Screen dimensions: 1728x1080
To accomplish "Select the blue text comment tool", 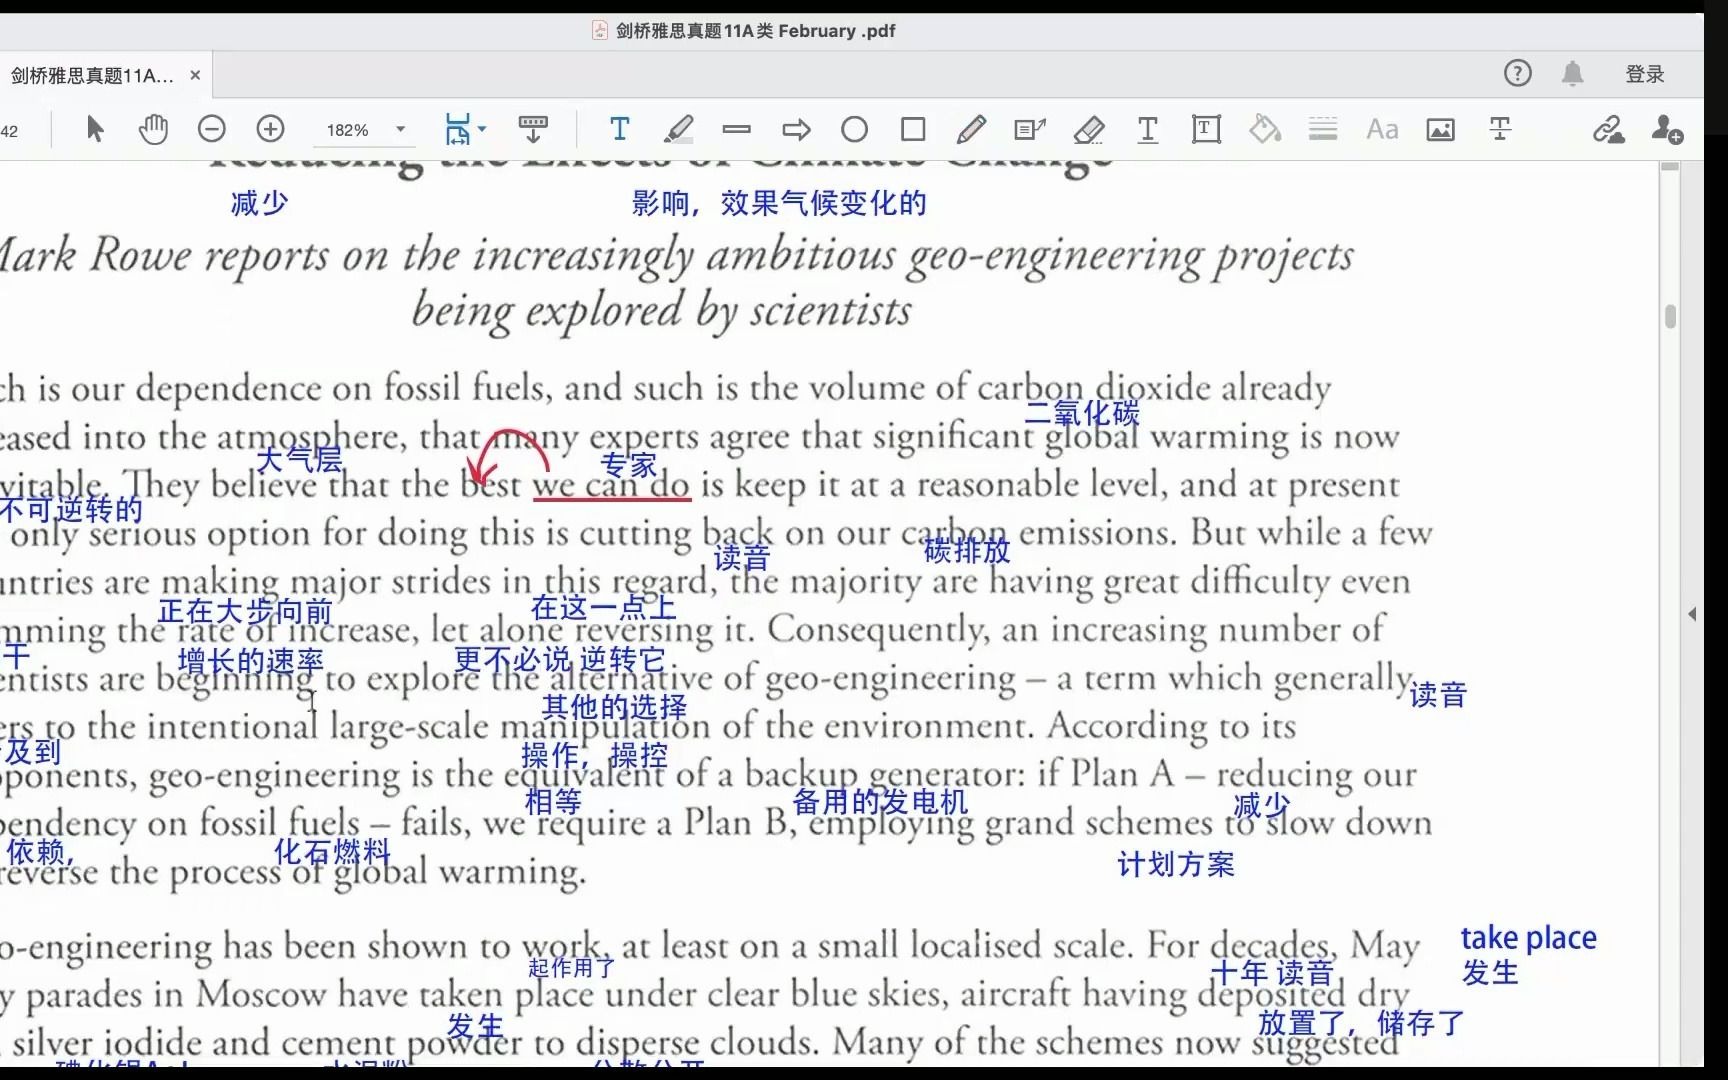I will (x=620, y=129).
